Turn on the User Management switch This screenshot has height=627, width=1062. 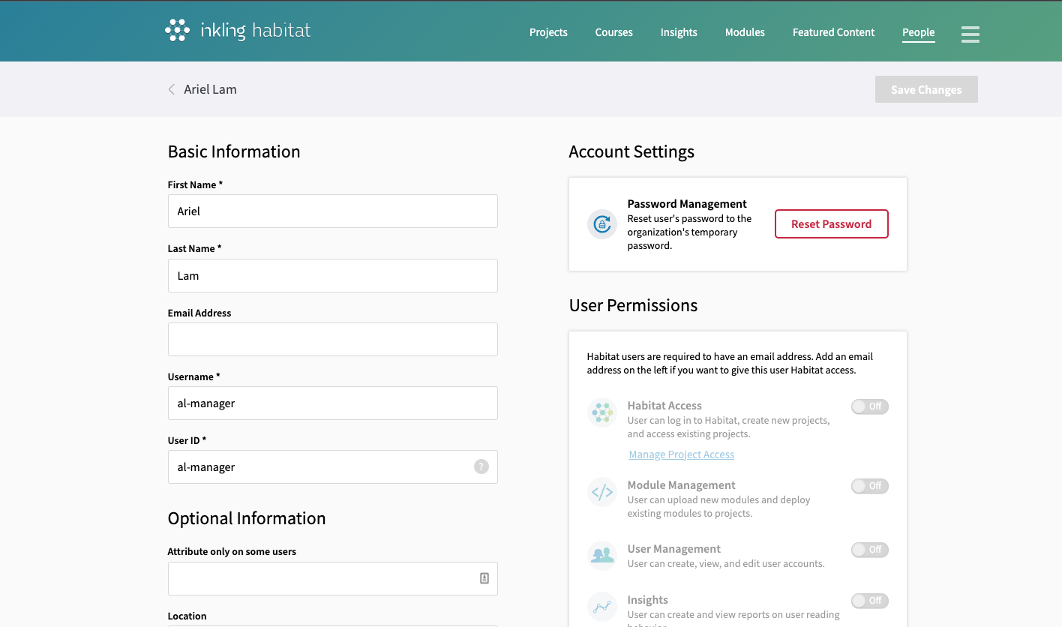click(x=869, y=550)
